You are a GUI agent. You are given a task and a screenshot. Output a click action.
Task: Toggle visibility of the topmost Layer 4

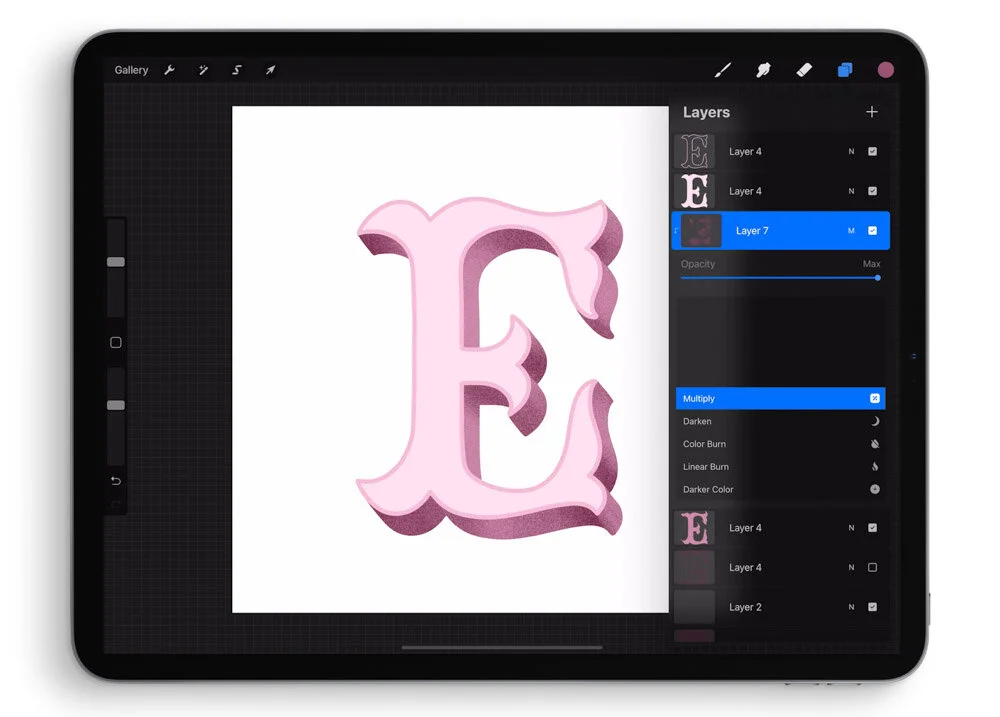[x=872, y=151]
